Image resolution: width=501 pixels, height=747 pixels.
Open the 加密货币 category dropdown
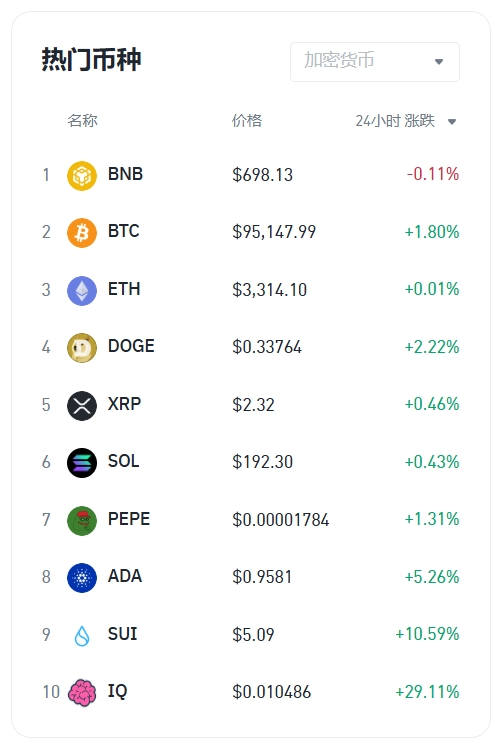pyautogui.click(x=375, y=61)
